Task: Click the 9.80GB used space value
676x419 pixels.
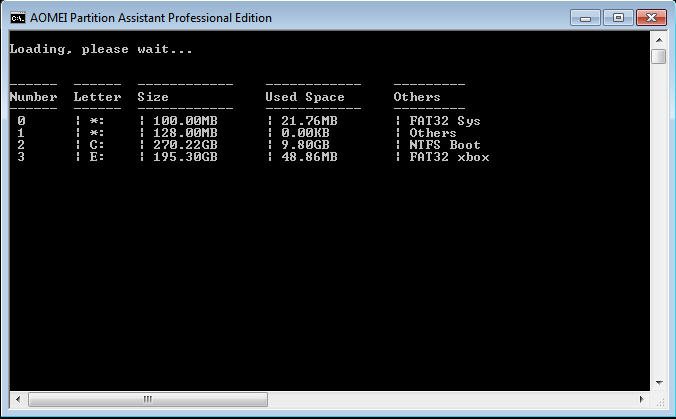Action: [x=305, y=145]
